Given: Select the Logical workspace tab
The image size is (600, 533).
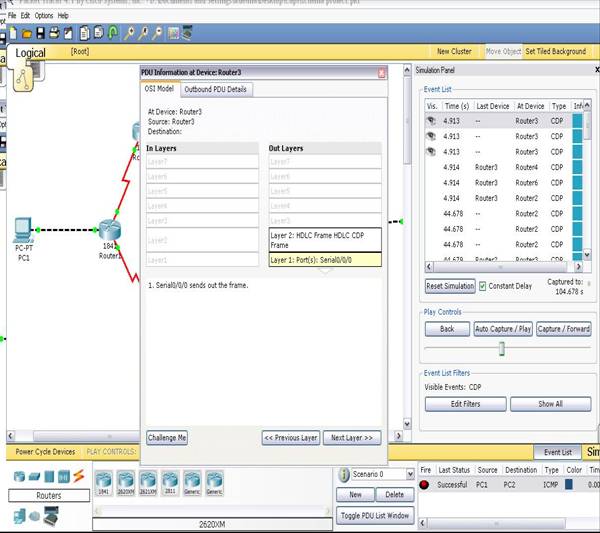Looking at the screenshot, I should pyautogui.click(x=30, y=53).
